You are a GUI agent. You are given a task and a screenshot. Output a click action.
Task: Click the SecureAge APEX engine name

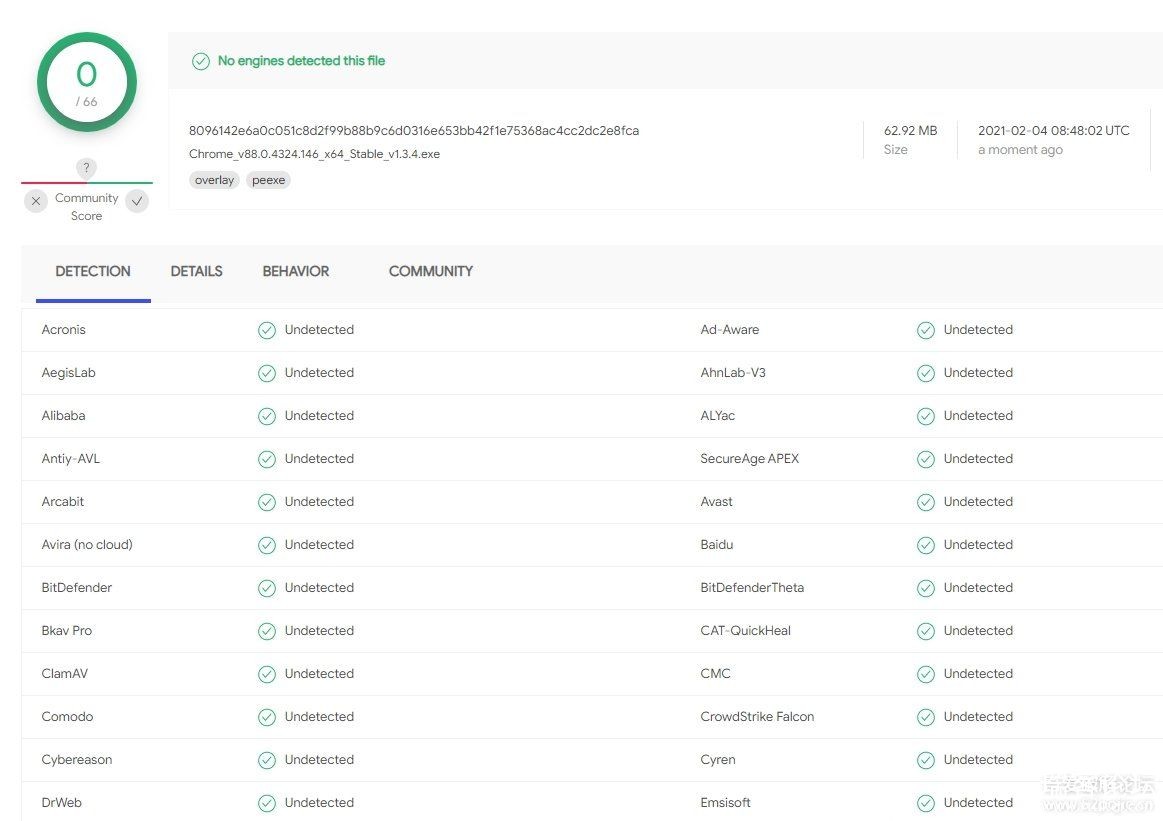[x=750, y=459]
